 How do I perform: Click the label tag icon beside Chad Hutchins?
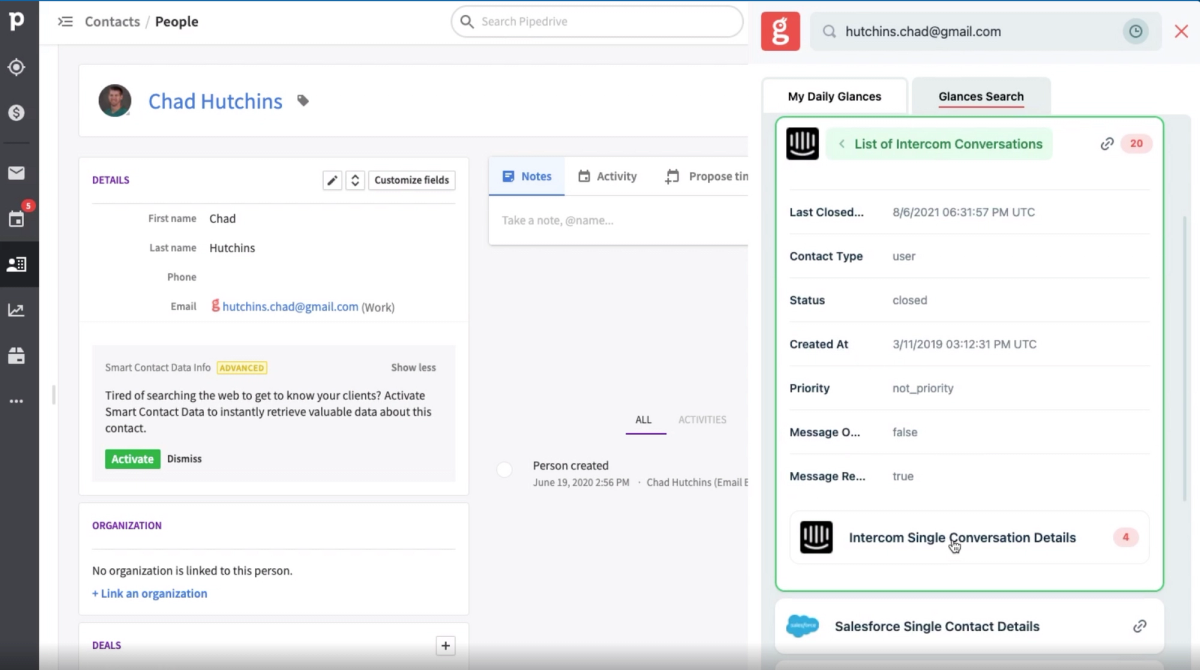click(x=303, y=101)
